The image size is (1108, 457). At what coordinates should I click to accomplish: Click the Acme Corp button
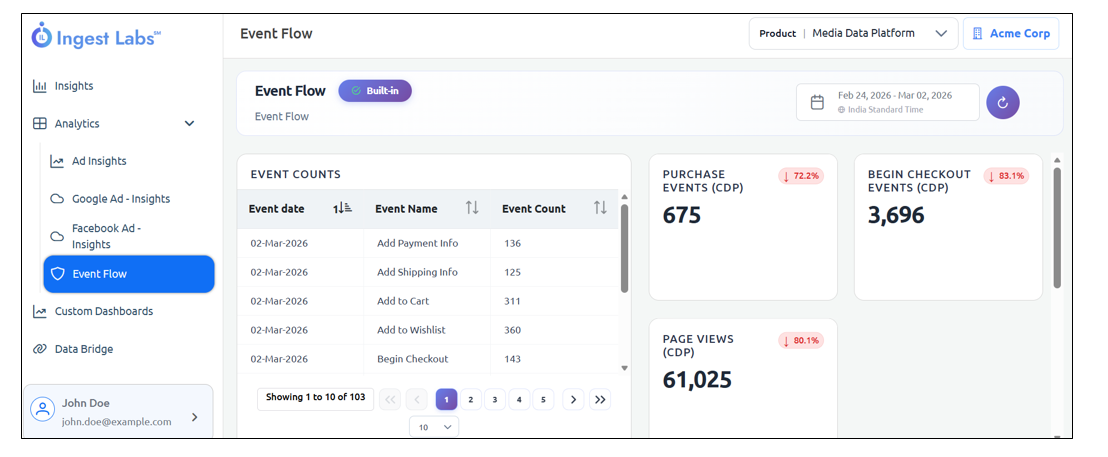pos(1010,33)
